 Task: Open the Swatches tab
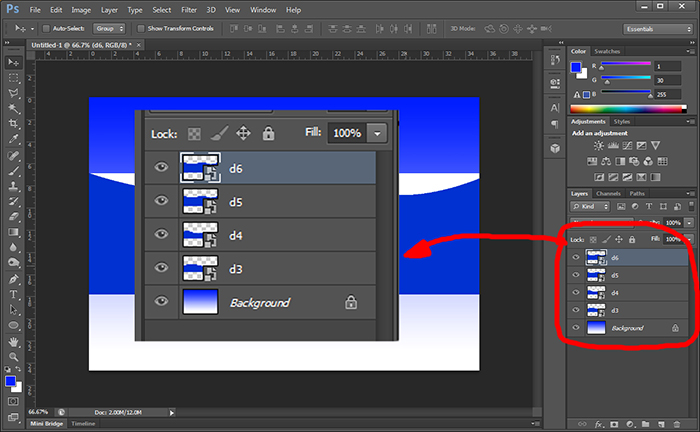(x=606, y=51)
